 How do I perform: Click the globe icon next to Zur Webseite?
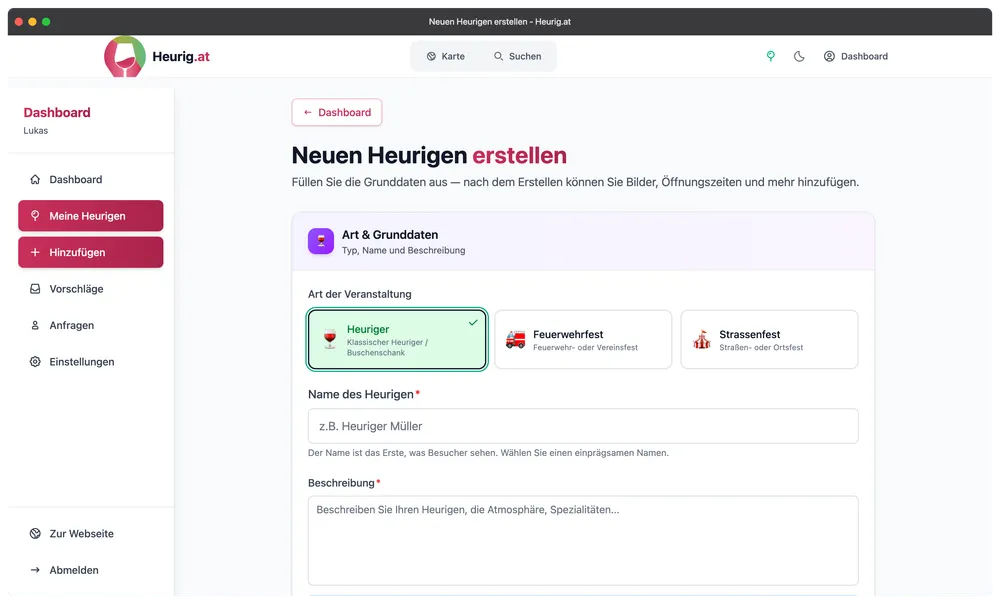35,533
